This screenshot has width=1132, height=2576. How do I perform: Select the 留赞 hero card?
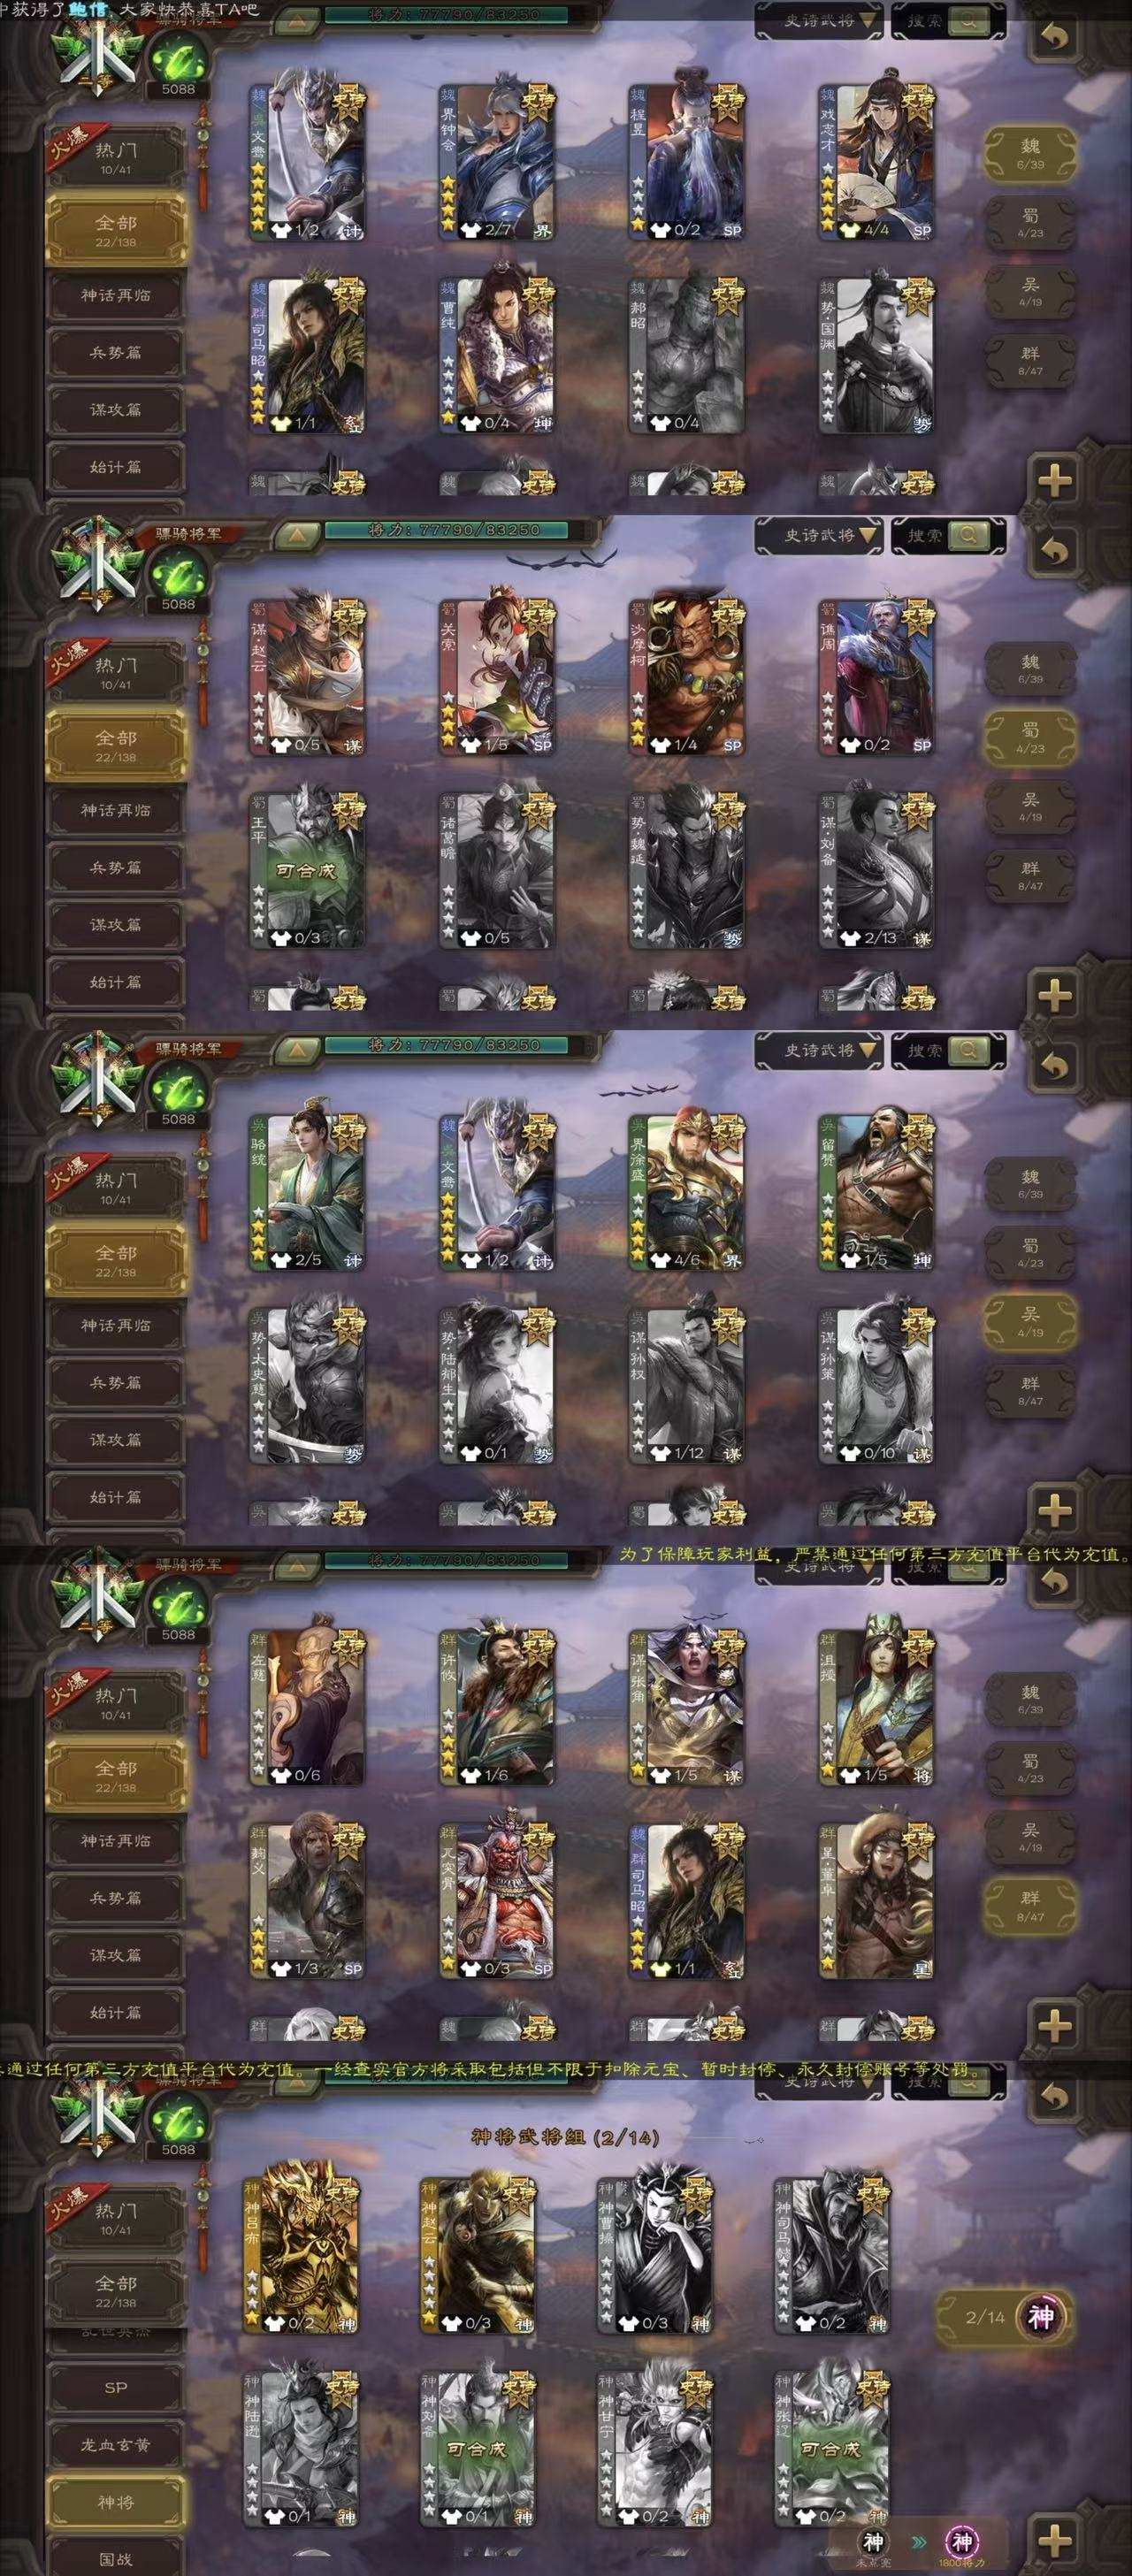(x=876, y=1187)
